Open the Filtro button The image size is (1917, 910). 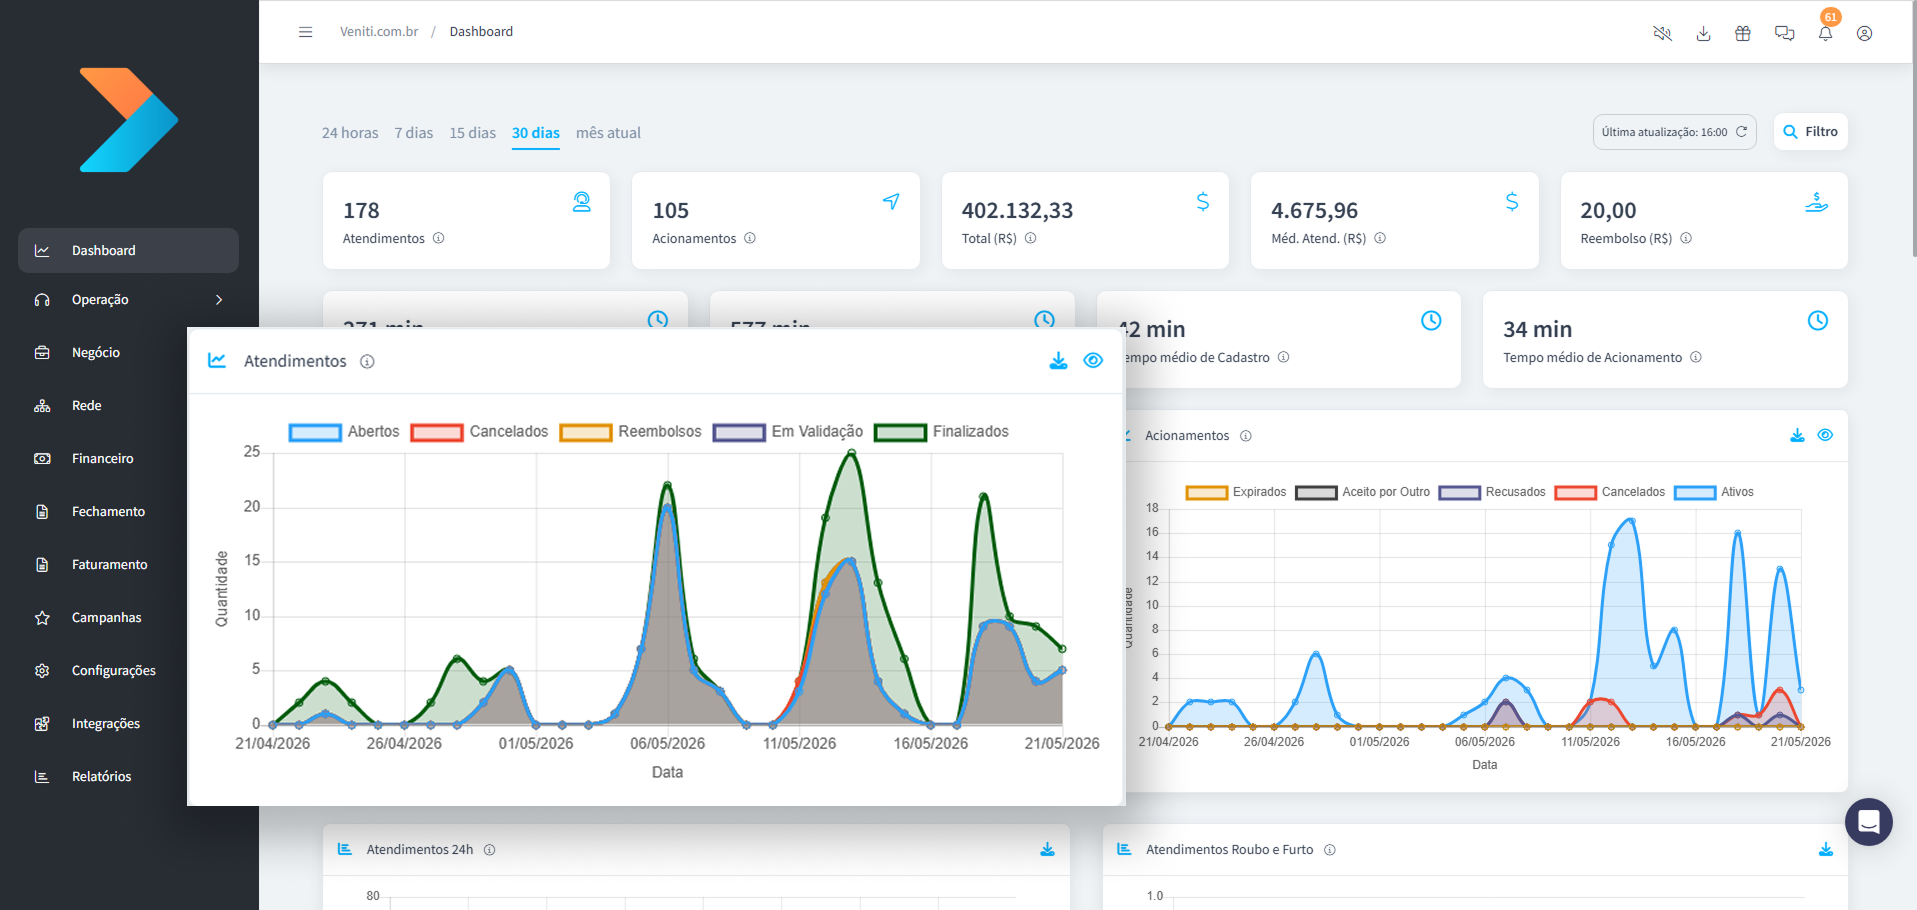(x=1810, y=132)
